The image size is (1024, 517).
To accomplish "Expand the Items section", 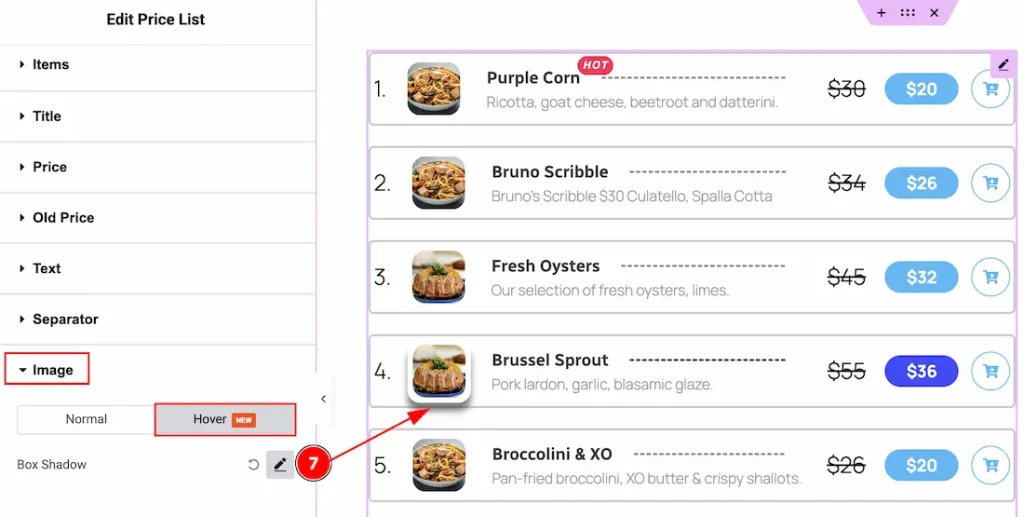I will pyautogui.click(x=50, y=65).
